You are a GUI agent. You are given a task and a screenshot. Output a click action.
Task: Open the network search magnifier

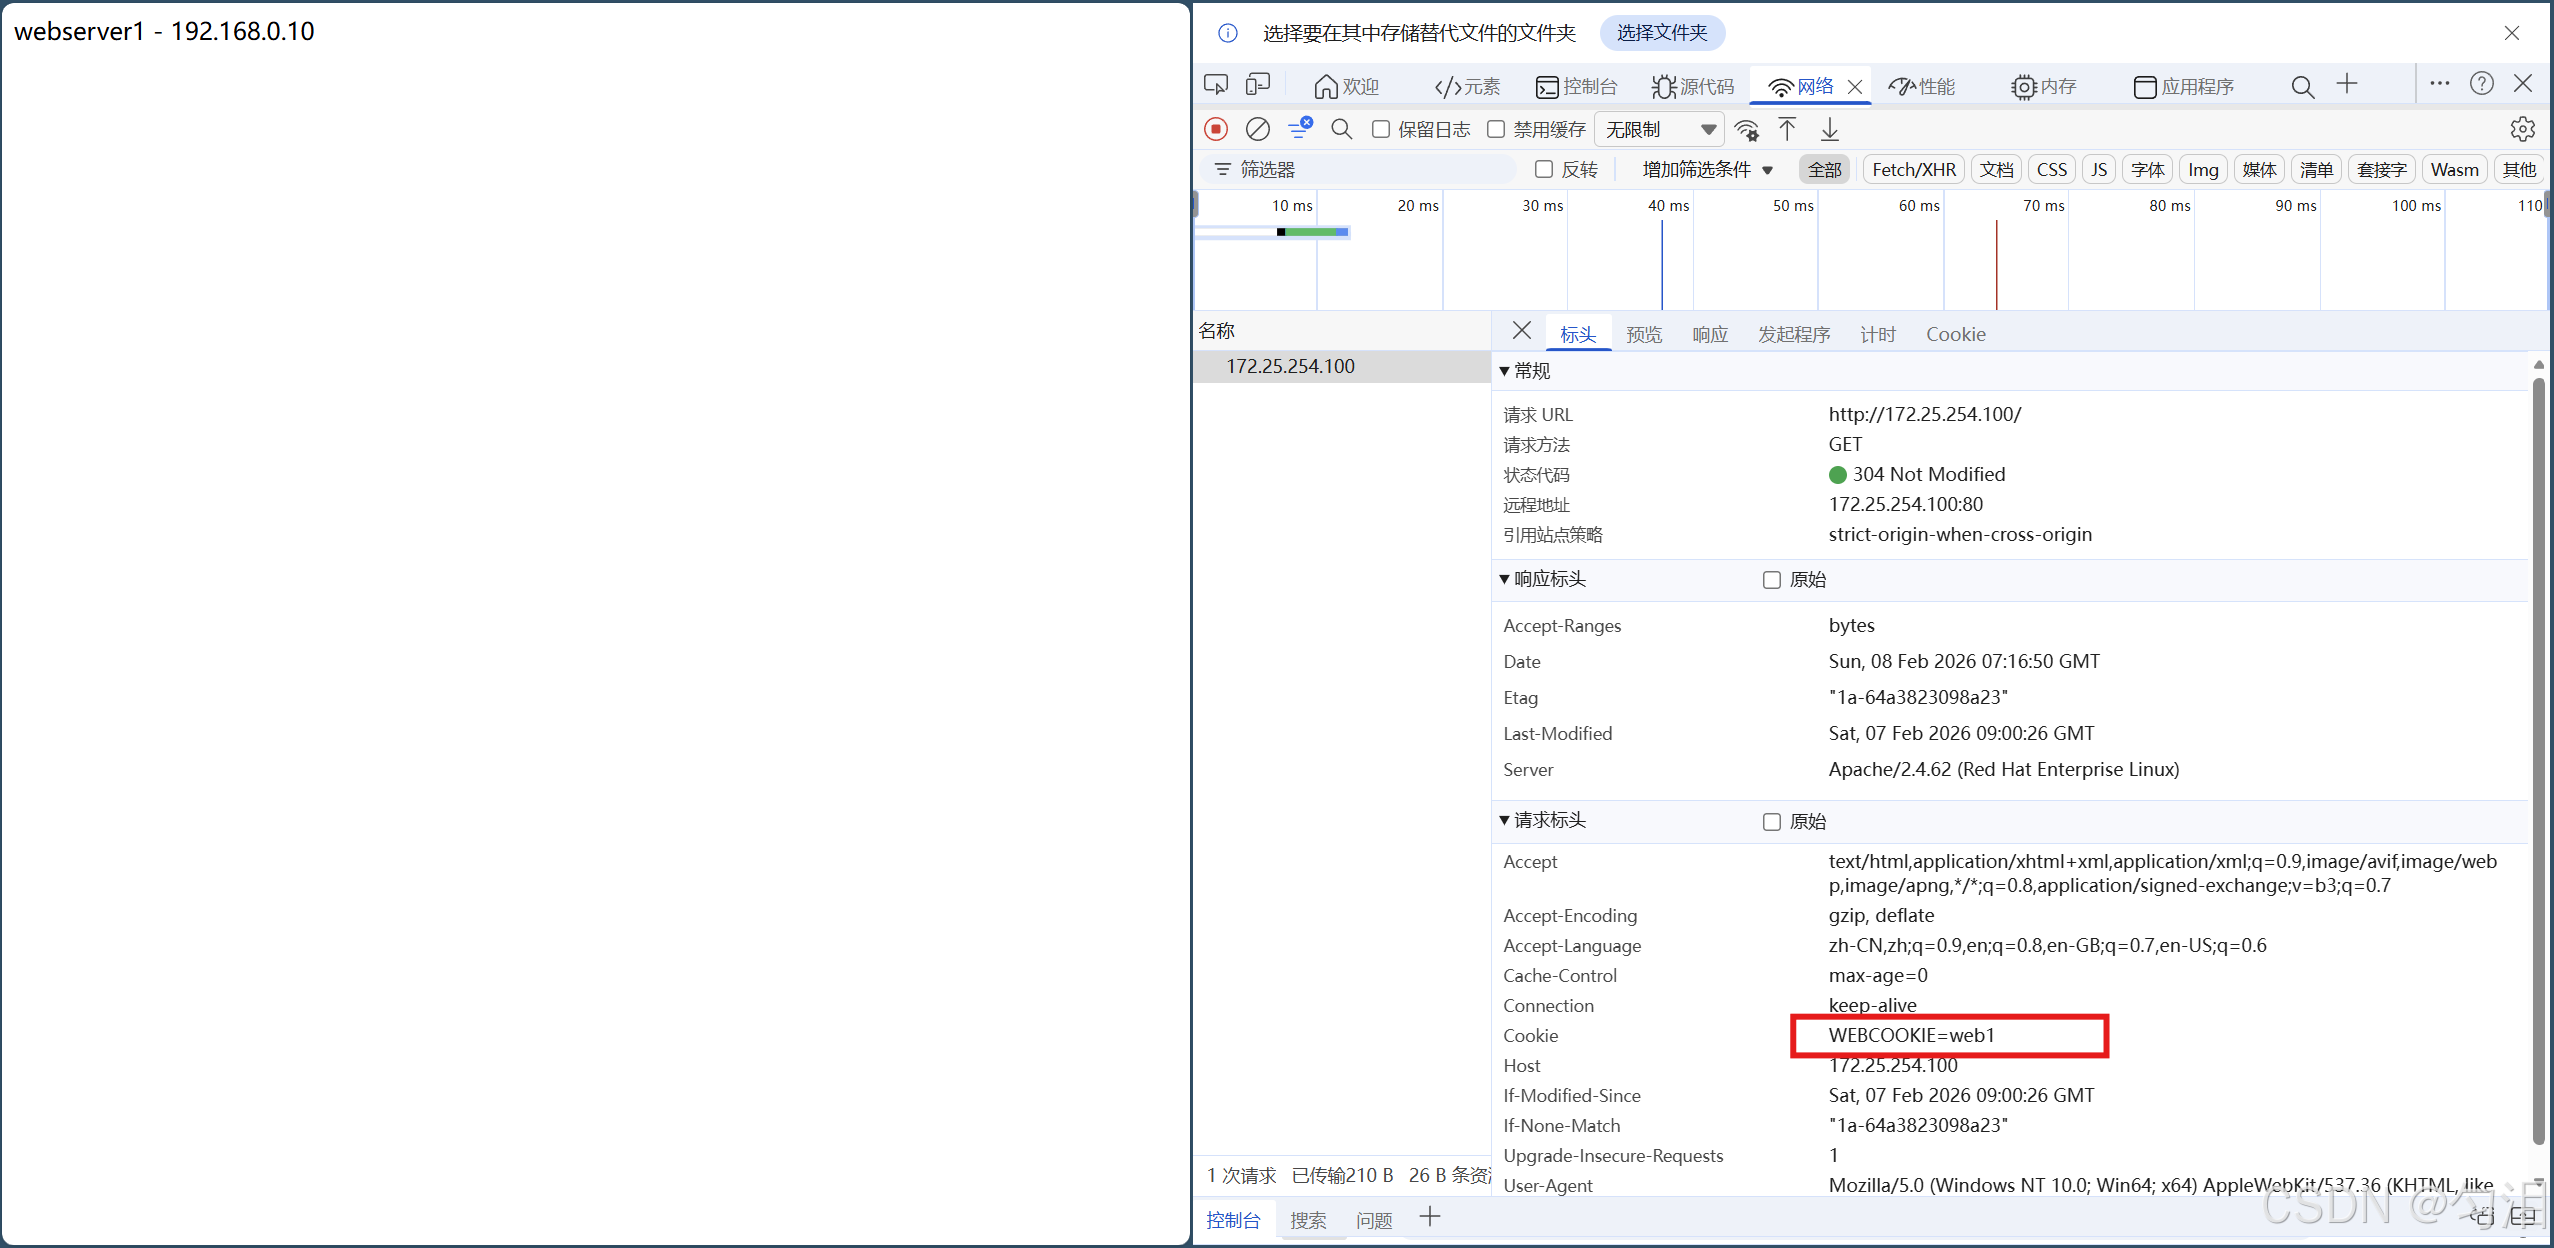coord(1341,129)
